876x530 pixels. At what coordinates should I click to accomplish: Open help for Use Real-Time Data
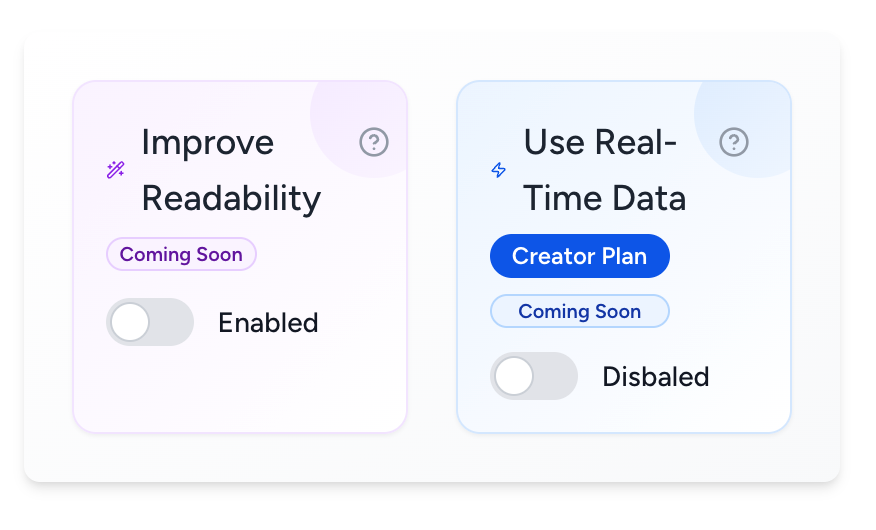[734, 142]
